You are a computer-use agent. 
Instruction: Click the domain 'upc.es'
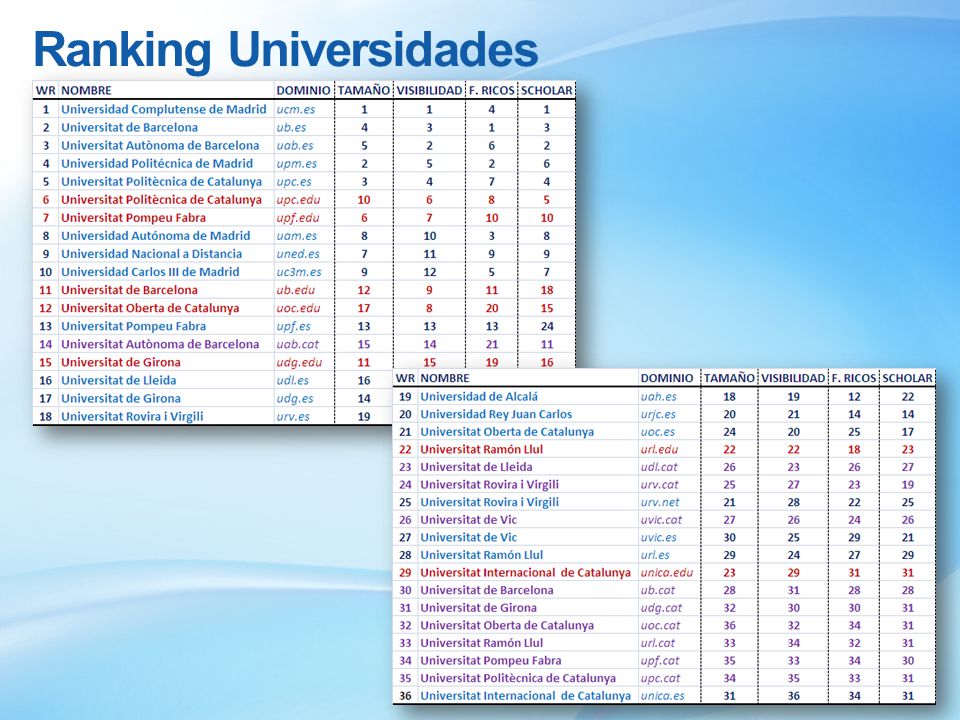(x=294, y=182)
